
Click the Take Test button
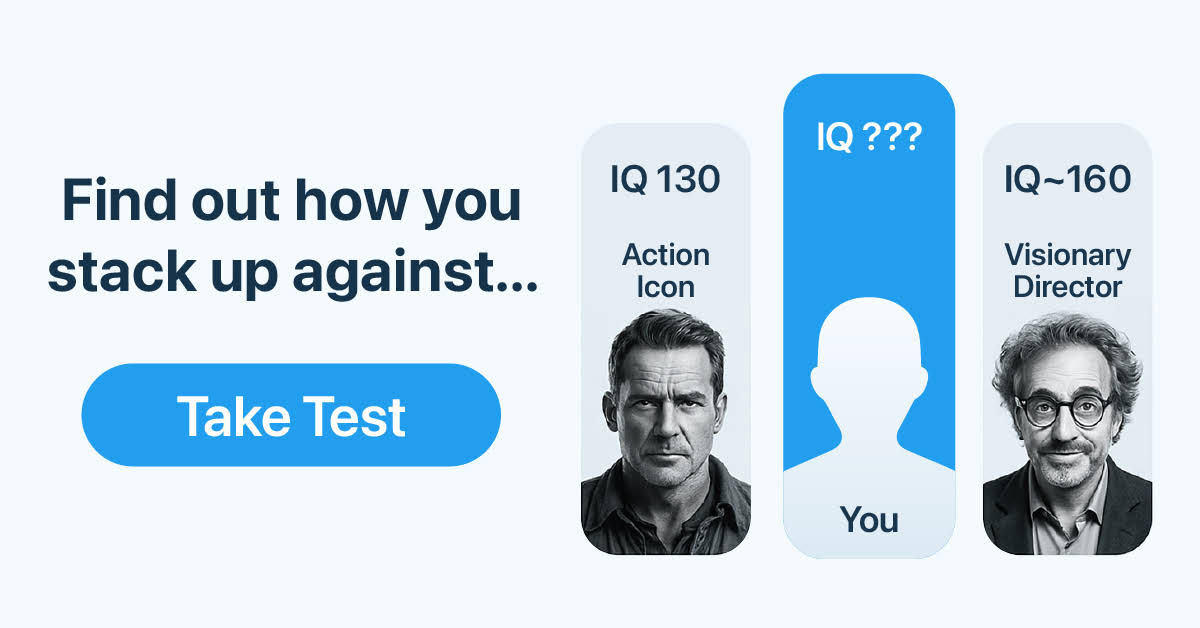(290, 415)
